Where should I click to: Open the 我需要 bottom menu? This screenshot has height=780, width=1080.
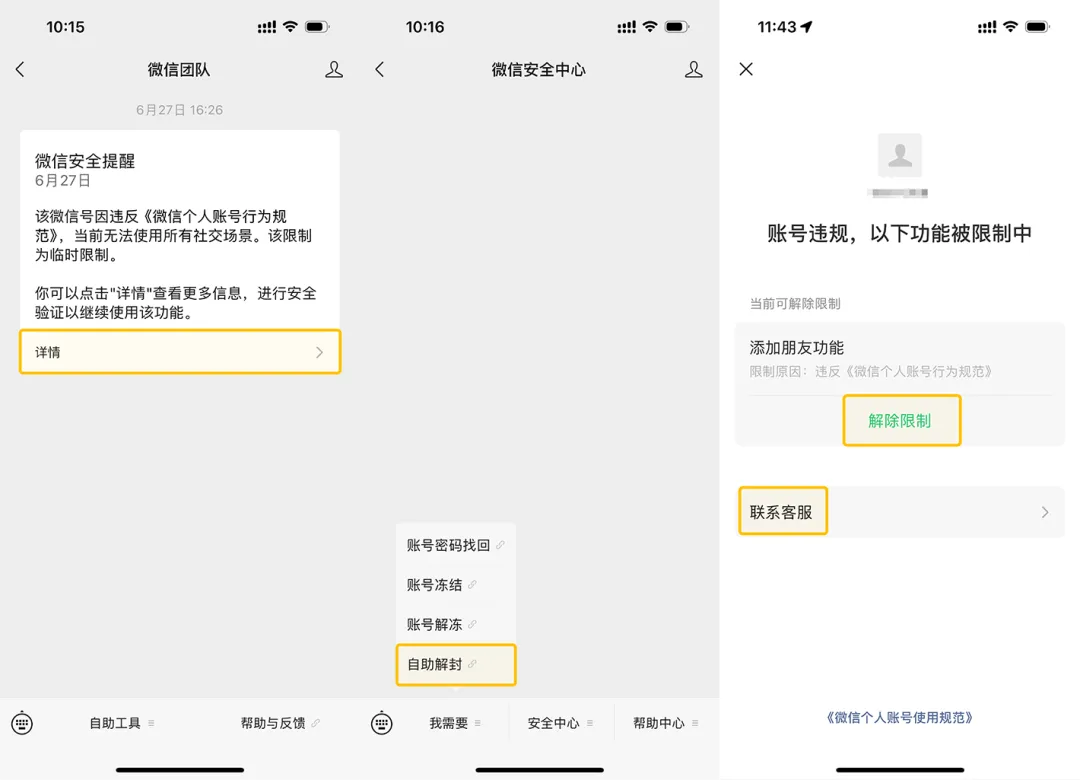coord(455,723)
